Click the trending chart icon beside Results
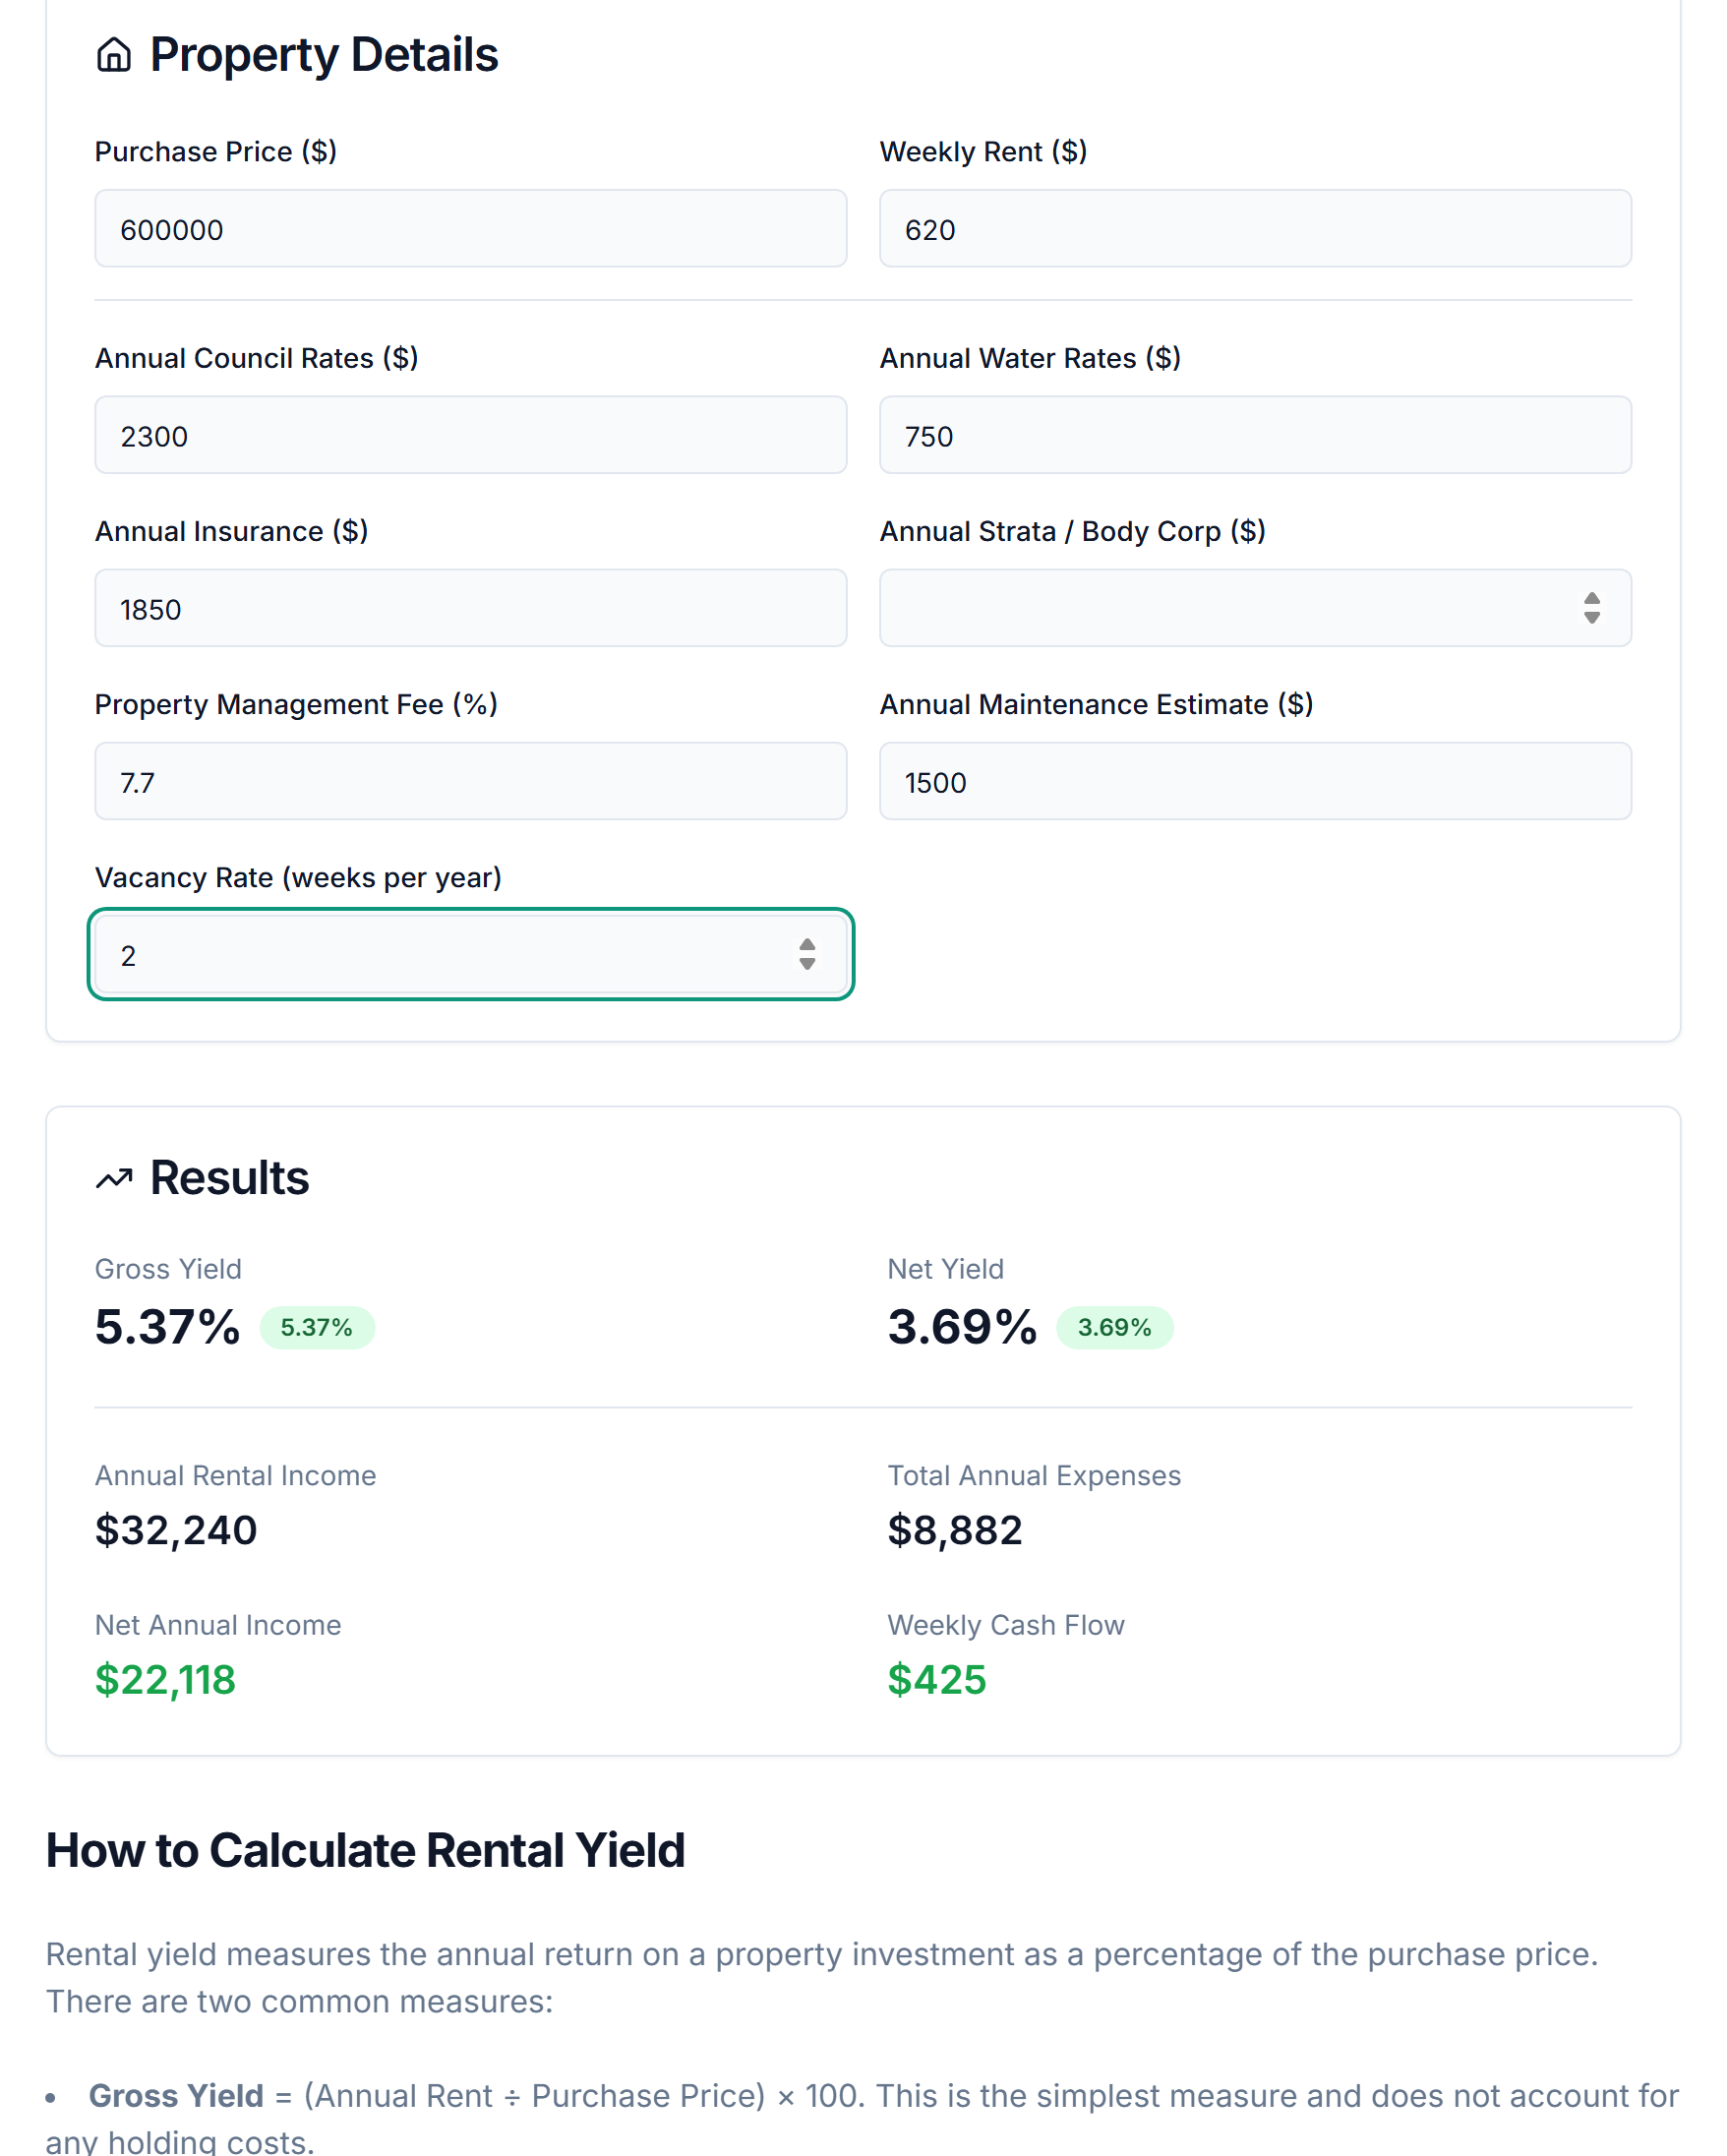Image resolution: width=1727 pixels, height=2156 pixels. pyautogui.click(x=114, y=1177)
